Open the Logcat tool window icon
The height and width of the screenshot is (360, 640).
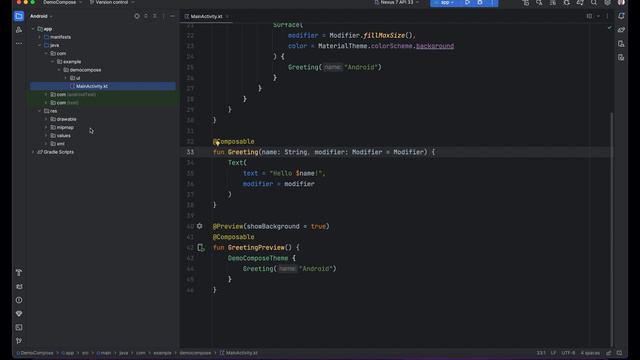tap(19, 287)
